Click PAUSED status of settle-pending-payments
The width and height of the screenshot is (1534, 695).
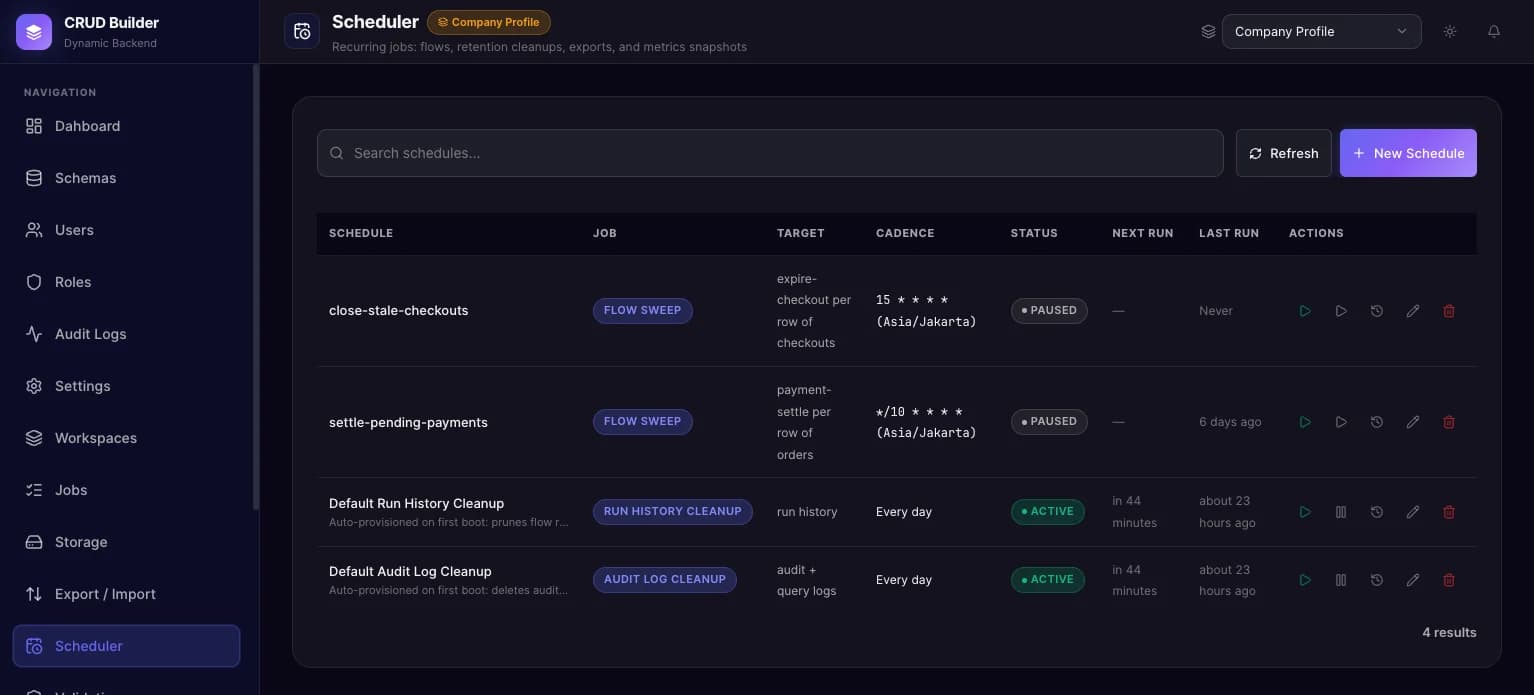(x=1049, y=421)
